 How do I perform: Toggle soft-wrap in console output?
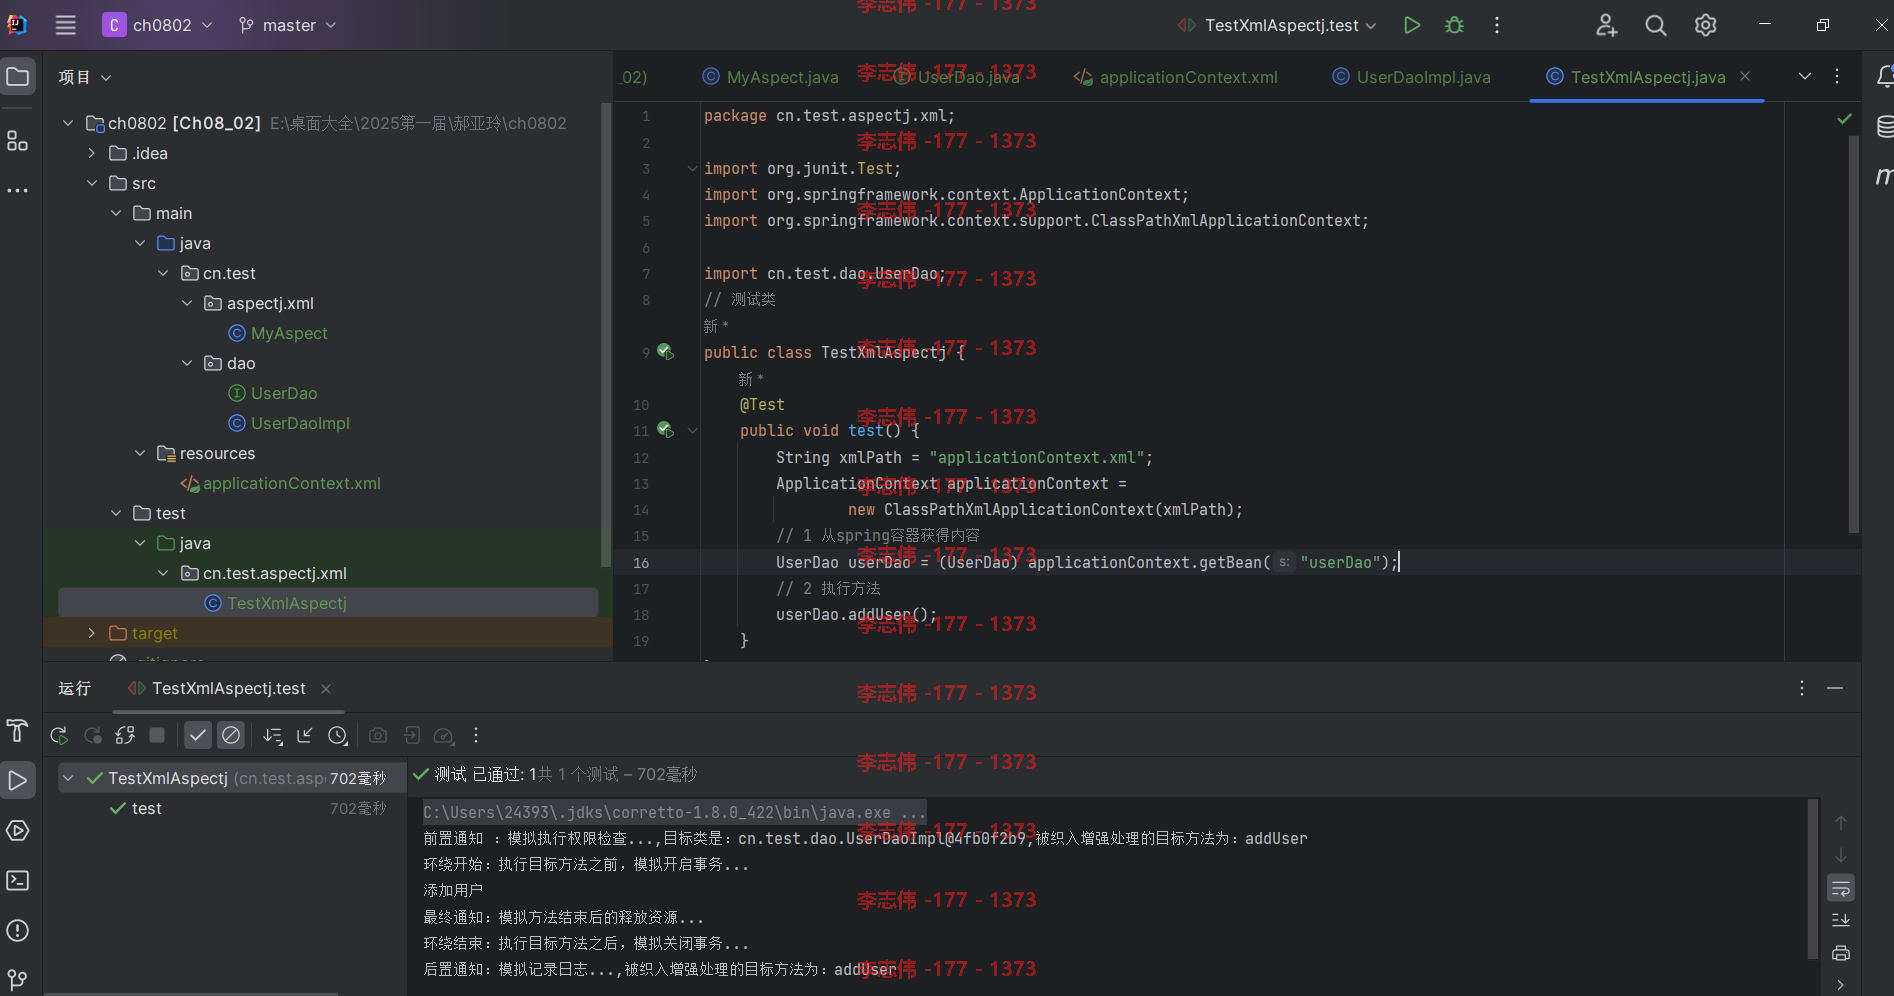1841,888
